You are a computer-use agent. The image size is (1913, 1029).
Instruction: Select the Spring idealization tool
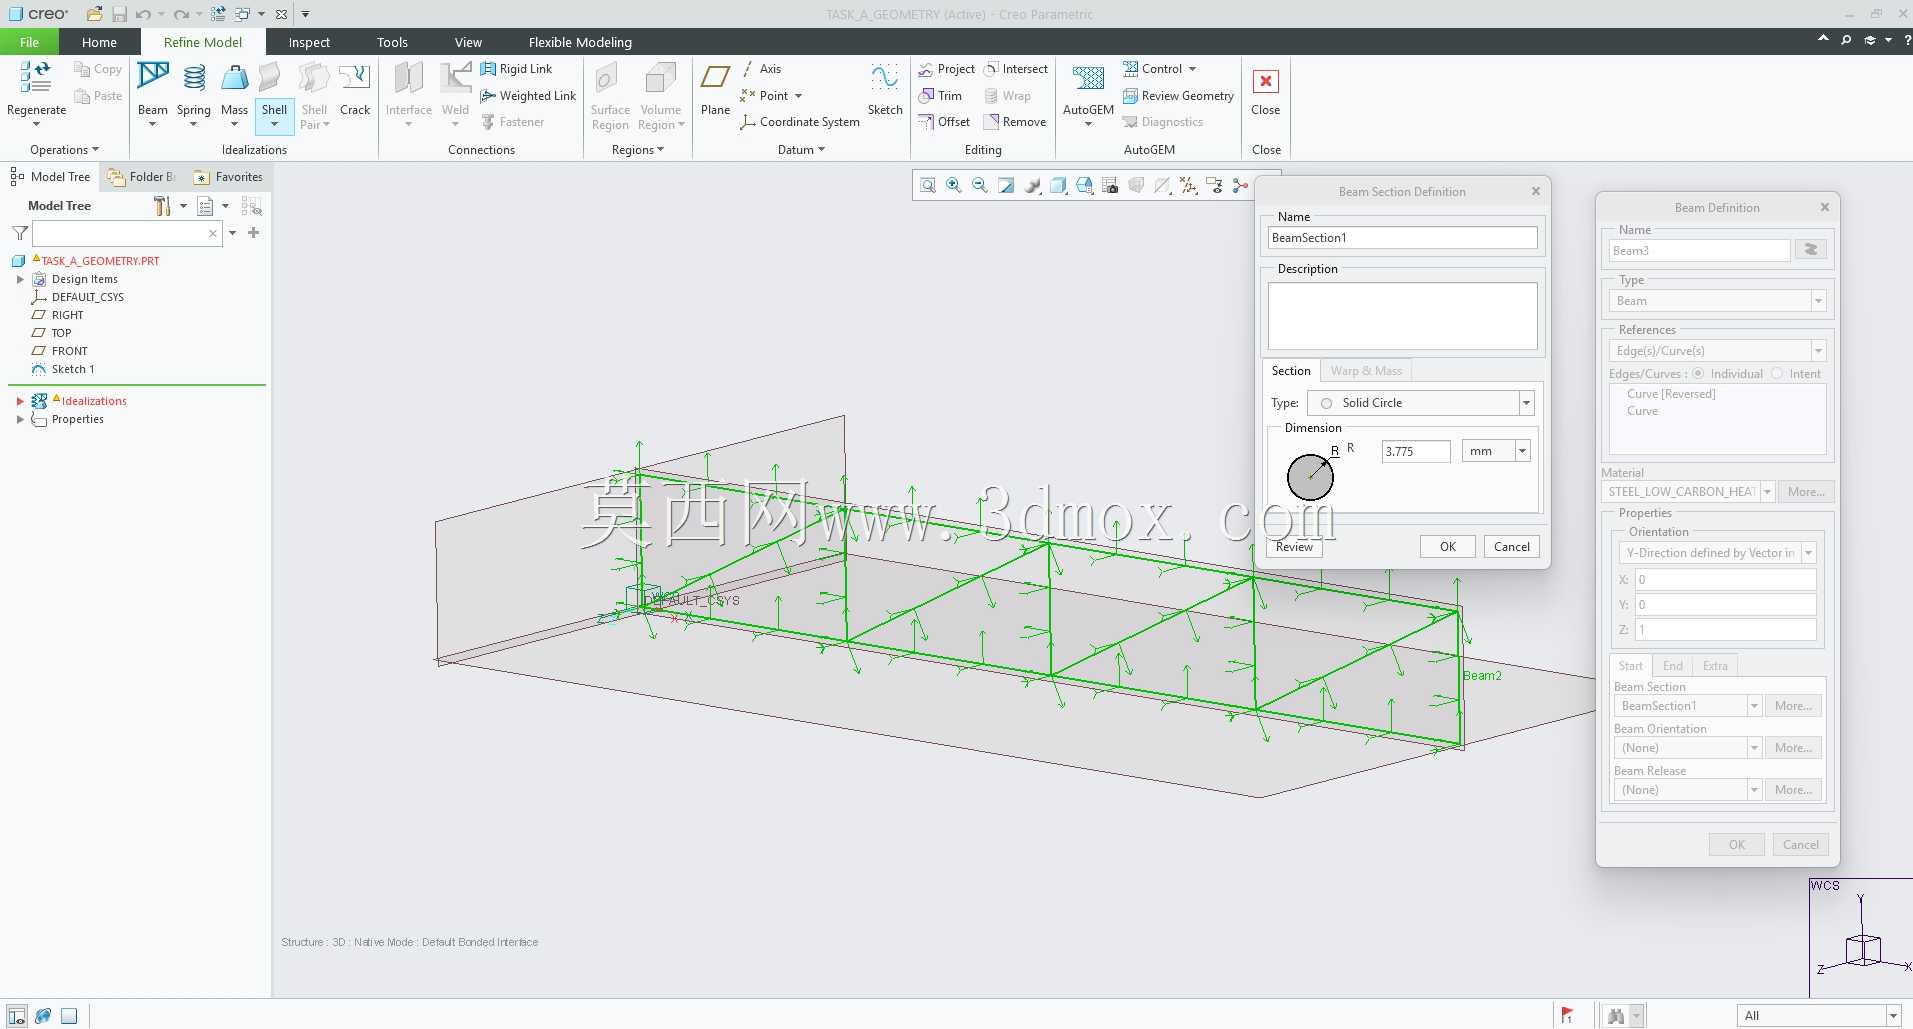pyautogui.click(x=194, y=92)
